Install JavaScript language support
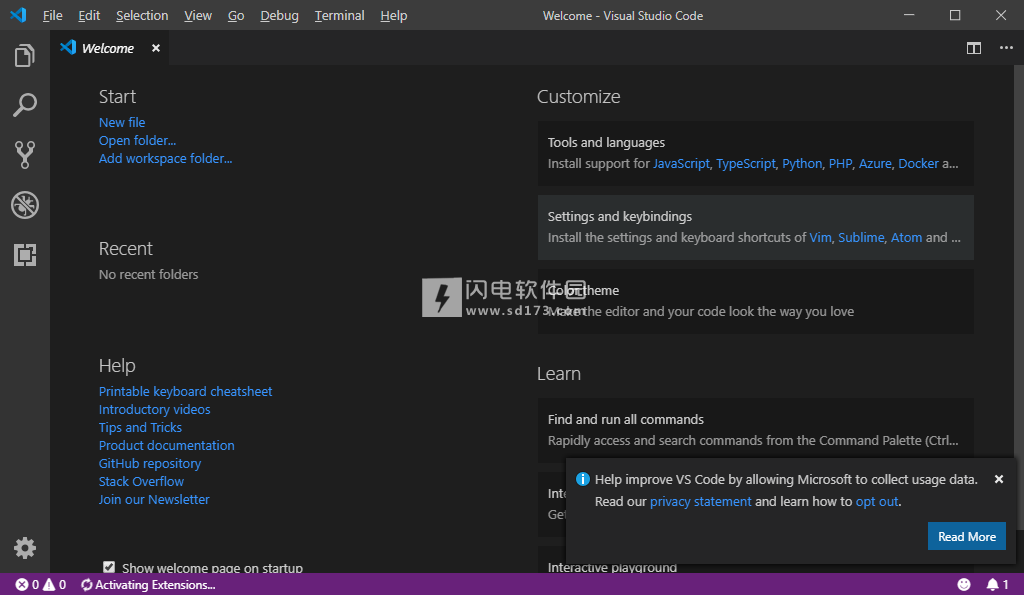Image resolution: width=1024 pixels, height=595 pixels. point(681,163)
